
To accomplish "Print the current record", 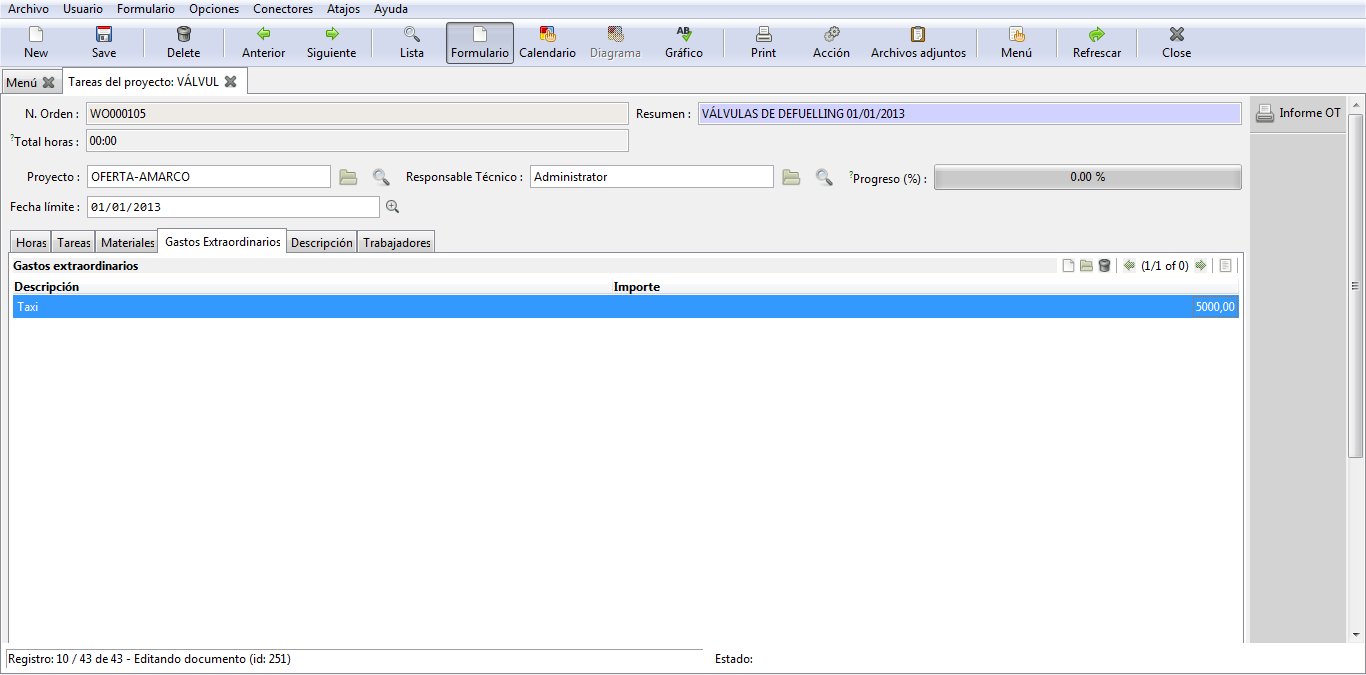I will pyautogui.click(x=764, y=43).
